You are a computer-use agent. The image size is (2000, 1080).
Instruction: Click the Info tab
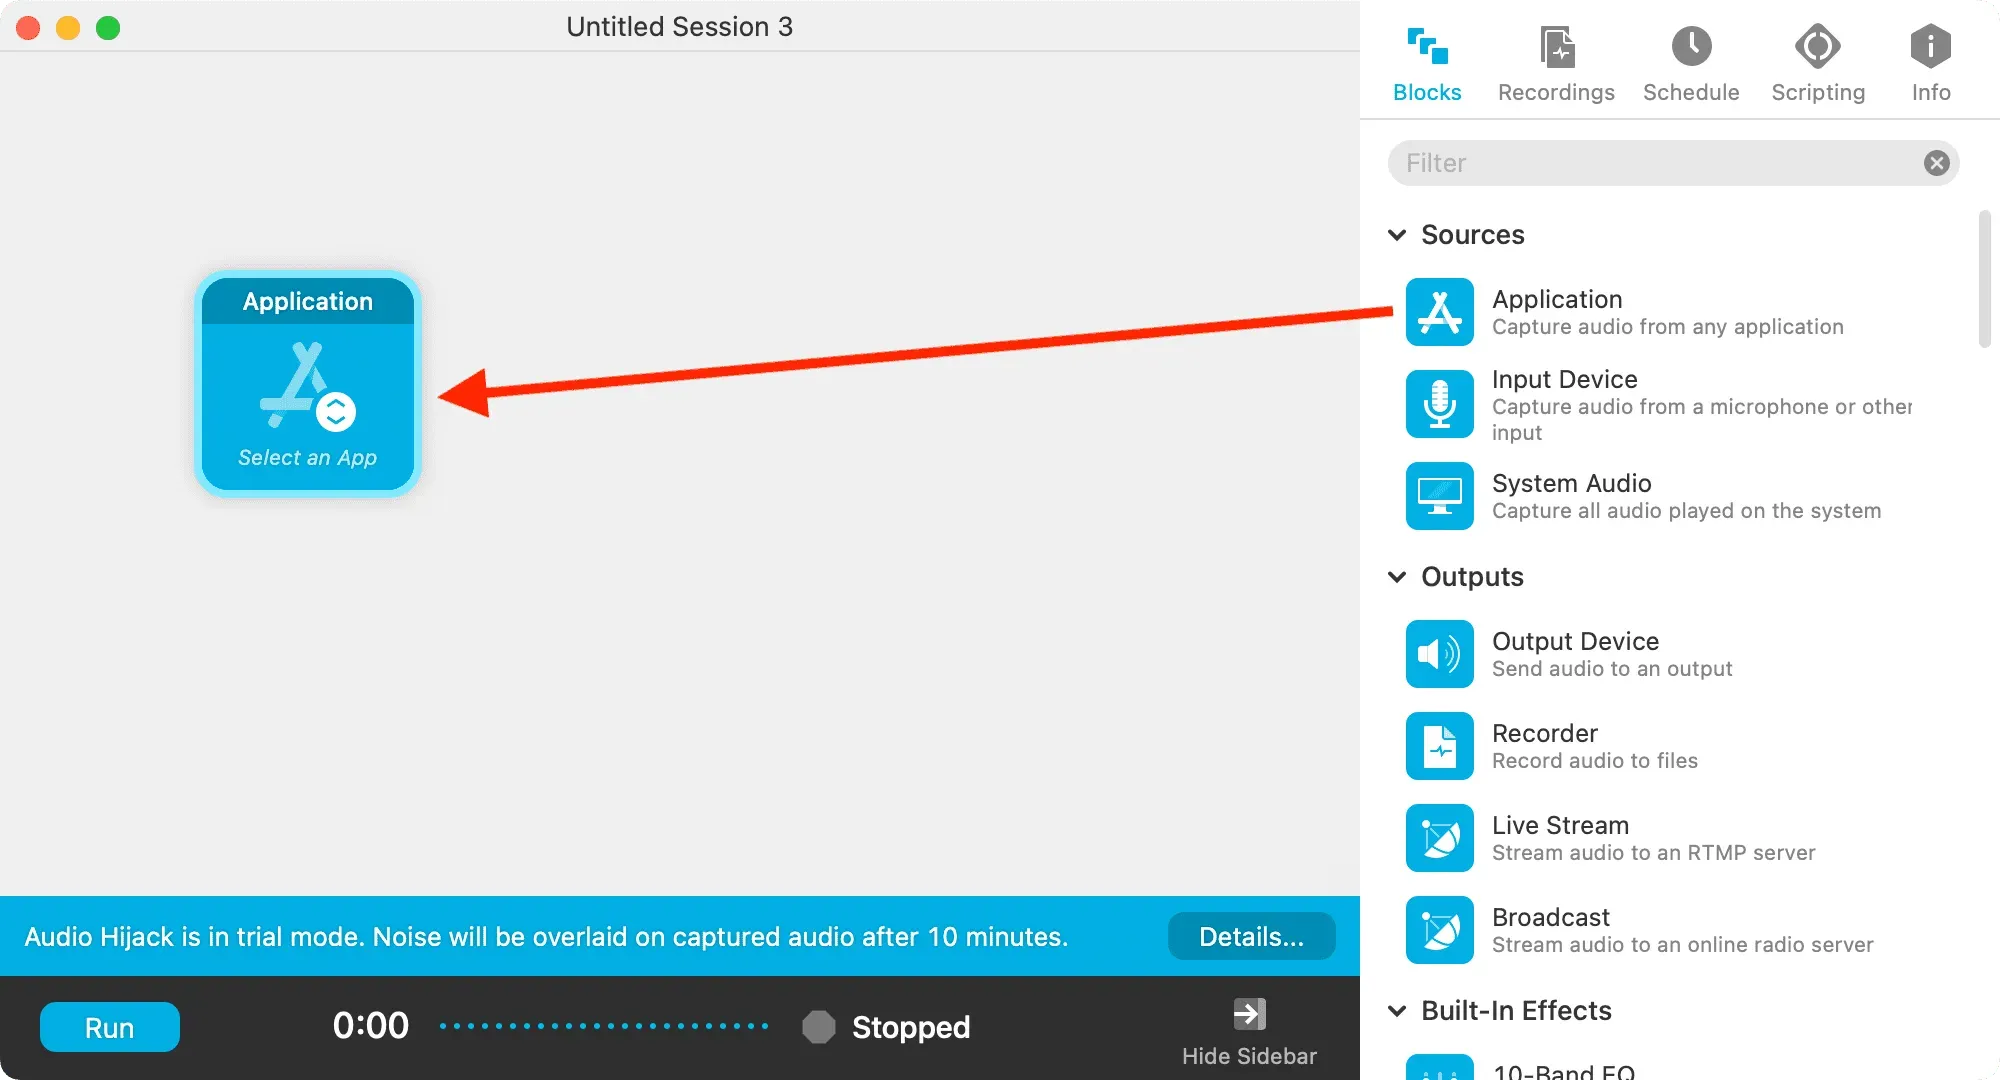tap(1928, 63)
